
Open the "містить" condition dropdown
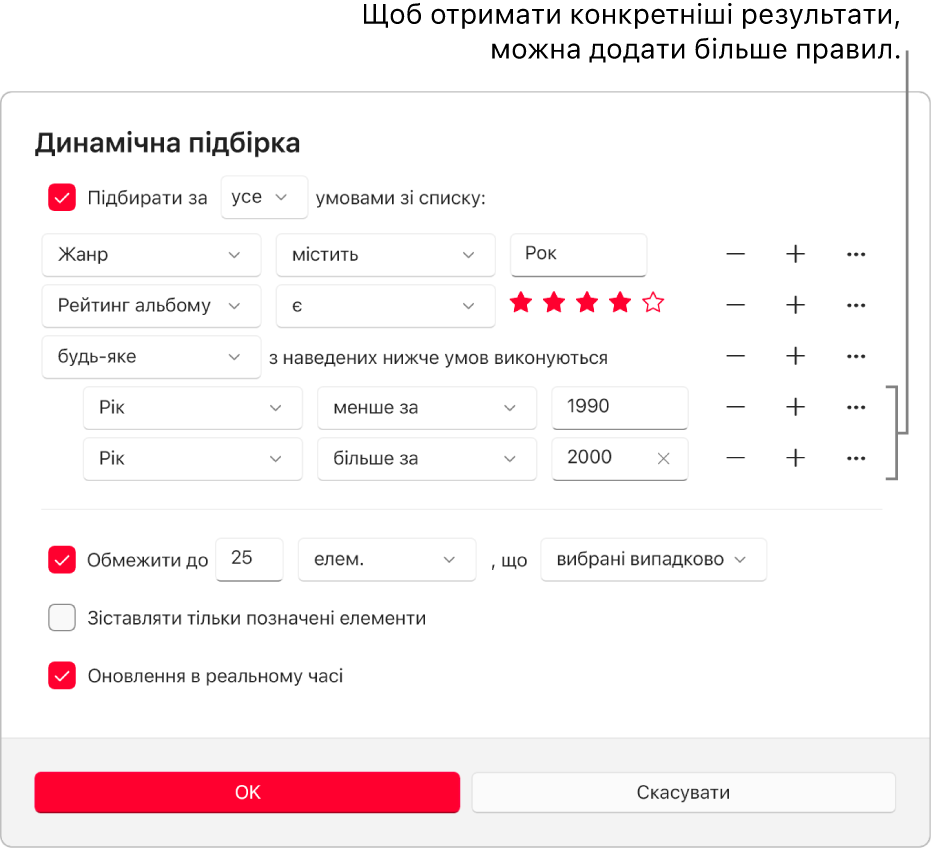(x=385, y=255)
